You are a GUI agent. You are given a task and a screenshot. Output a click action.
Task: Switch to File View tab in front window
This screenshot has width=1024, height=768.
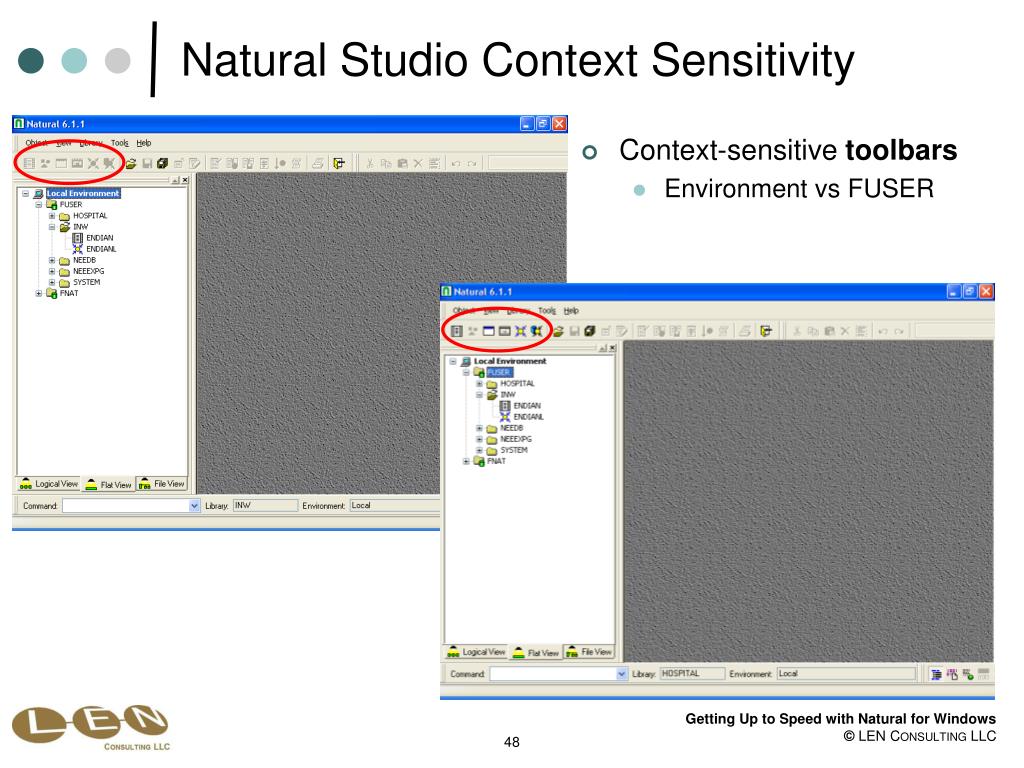pyautogui.click(x=589, y=652)
